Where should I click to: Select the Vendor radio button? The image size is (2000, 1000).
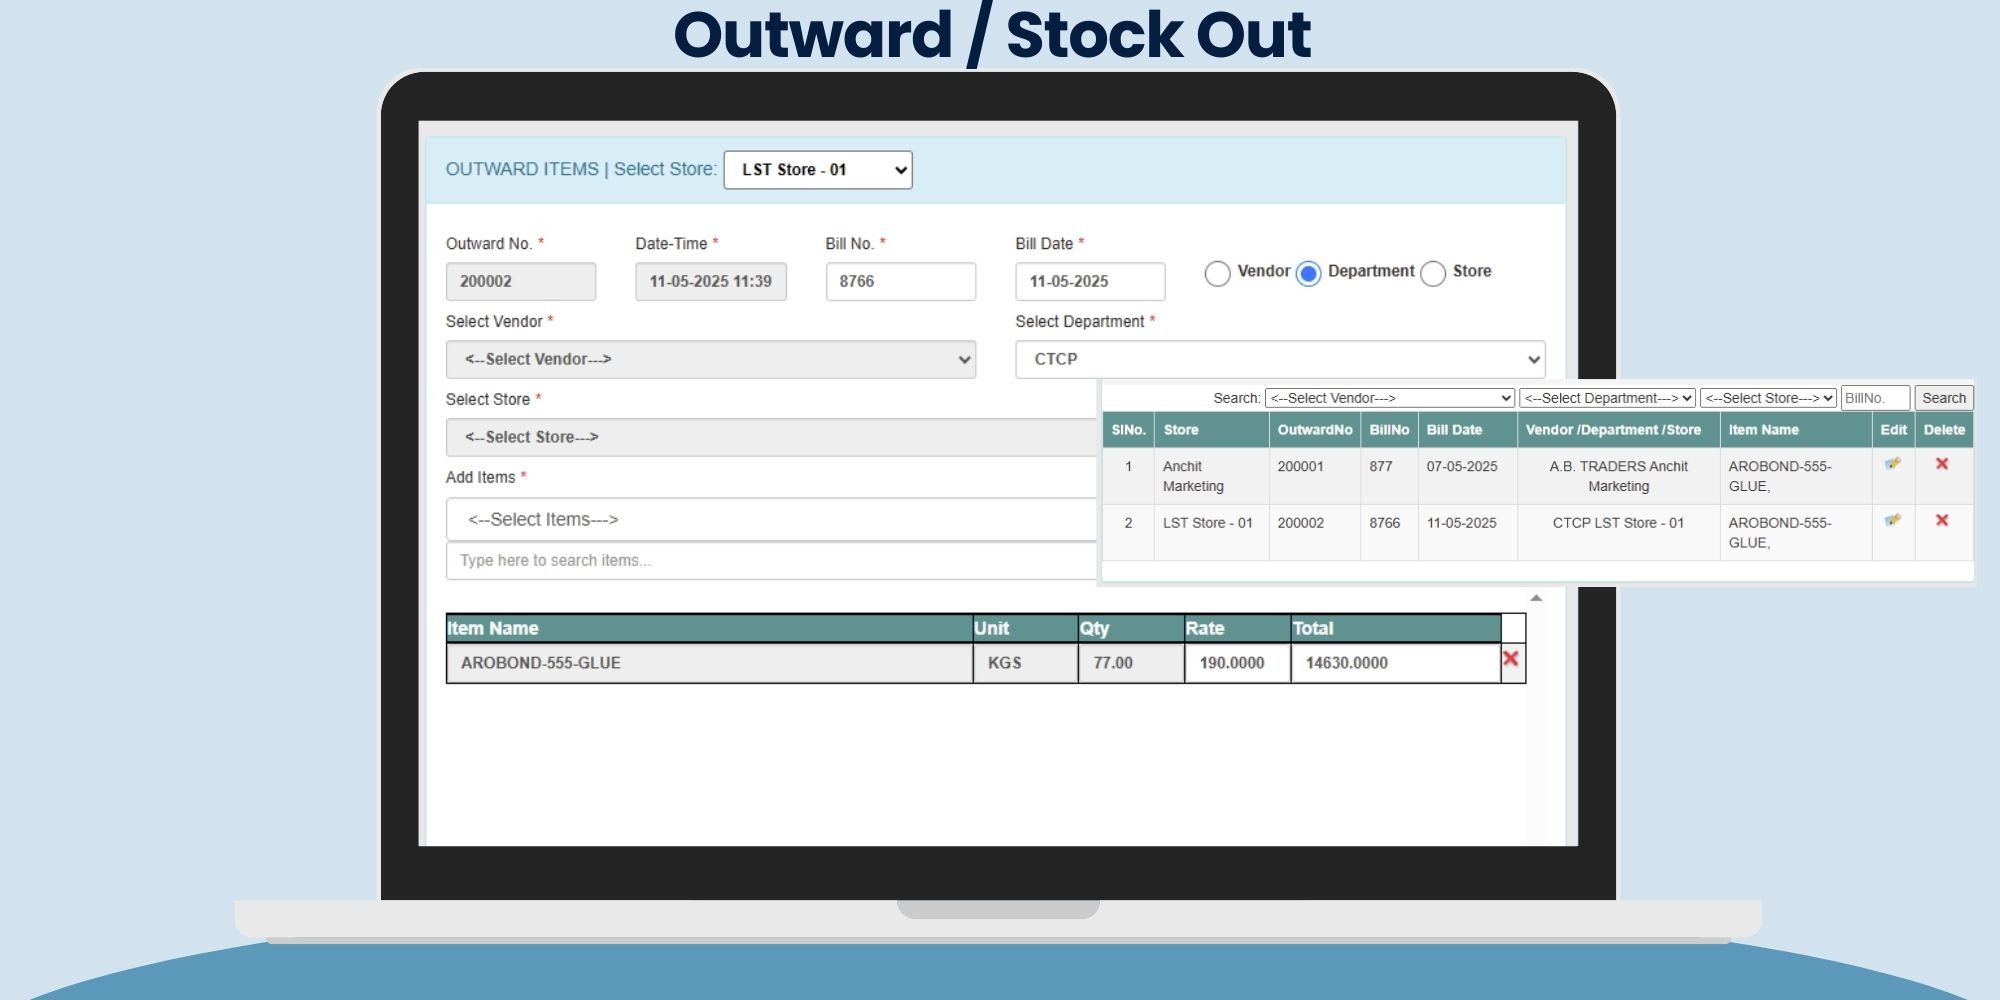pyautogui.click(x=1217, y=273)
